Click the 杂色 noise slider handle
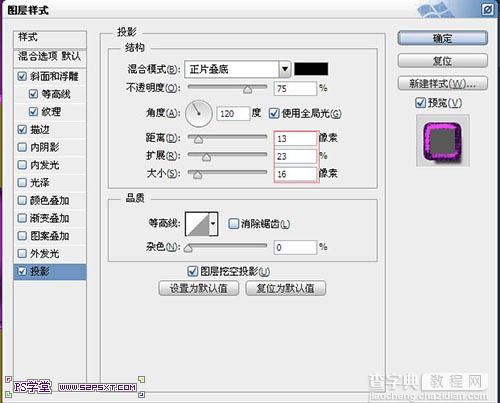Viewport: 500px width, 403px height. tap(188, 248)
